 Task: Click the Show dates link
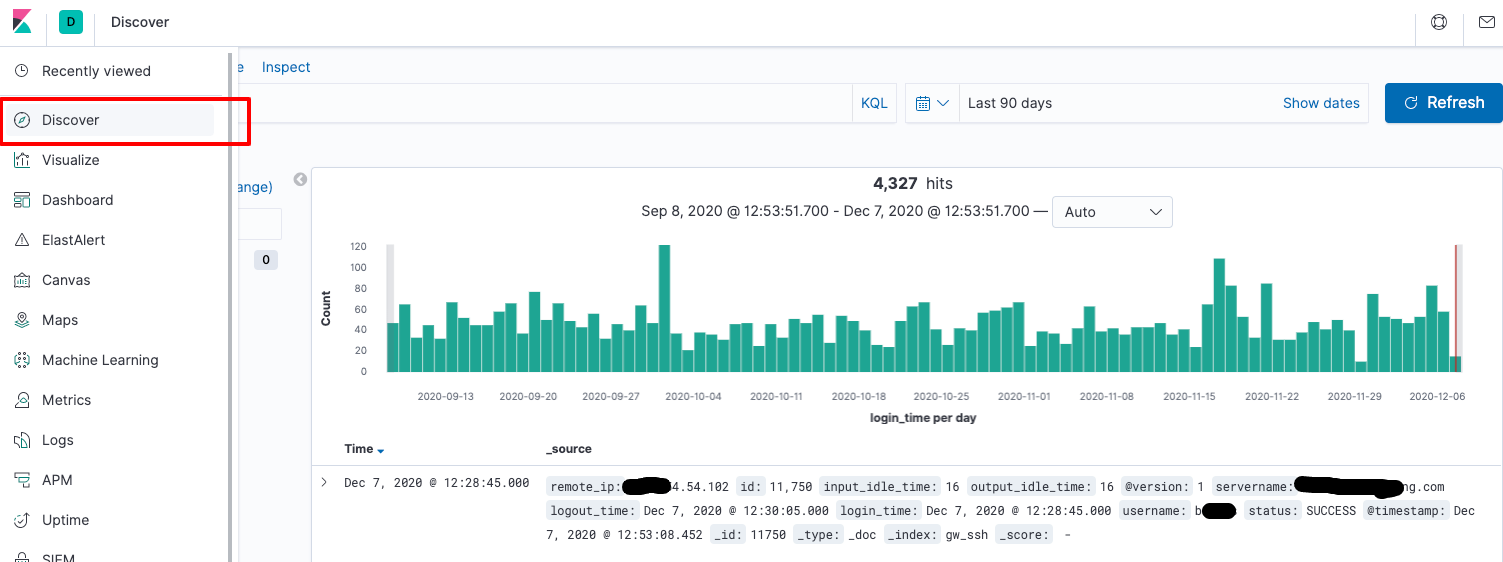[1321, 103]
